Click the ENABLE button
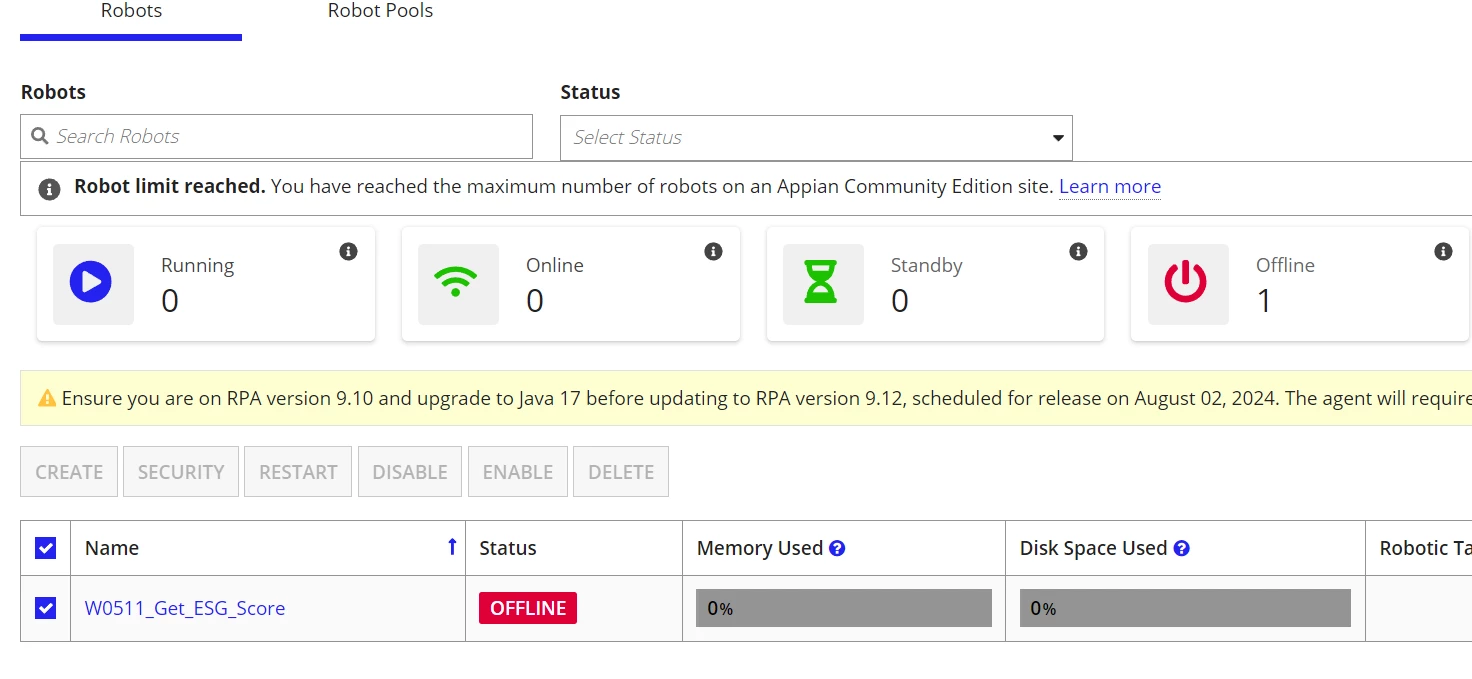The width and height of the screenshot is (1472, 679). 518,472
